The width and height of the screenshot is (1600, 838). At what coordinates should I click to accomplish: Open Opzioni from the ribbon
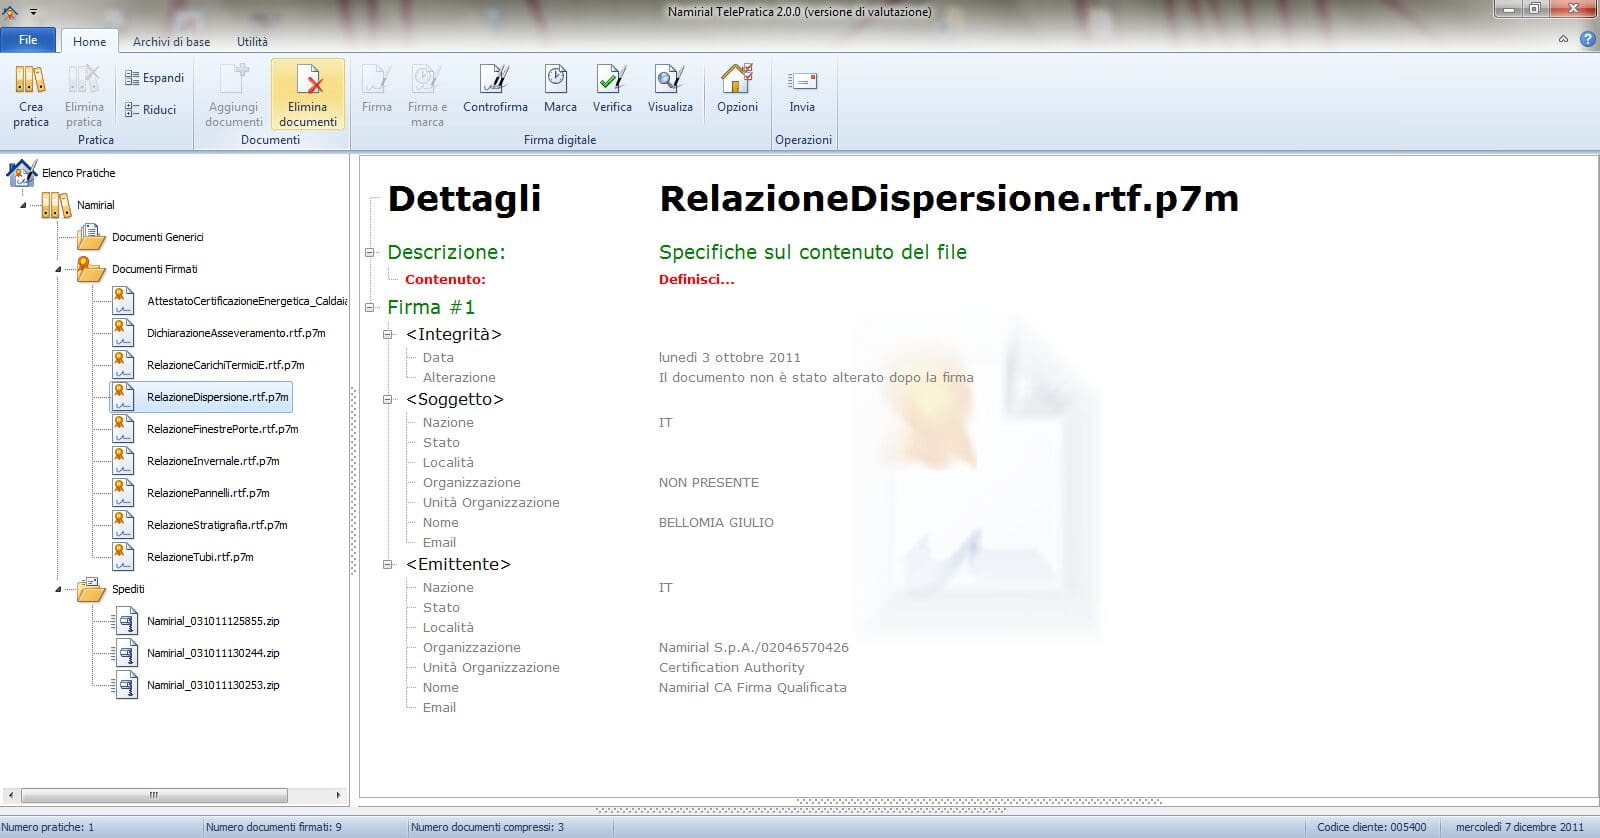pos(737,90)
